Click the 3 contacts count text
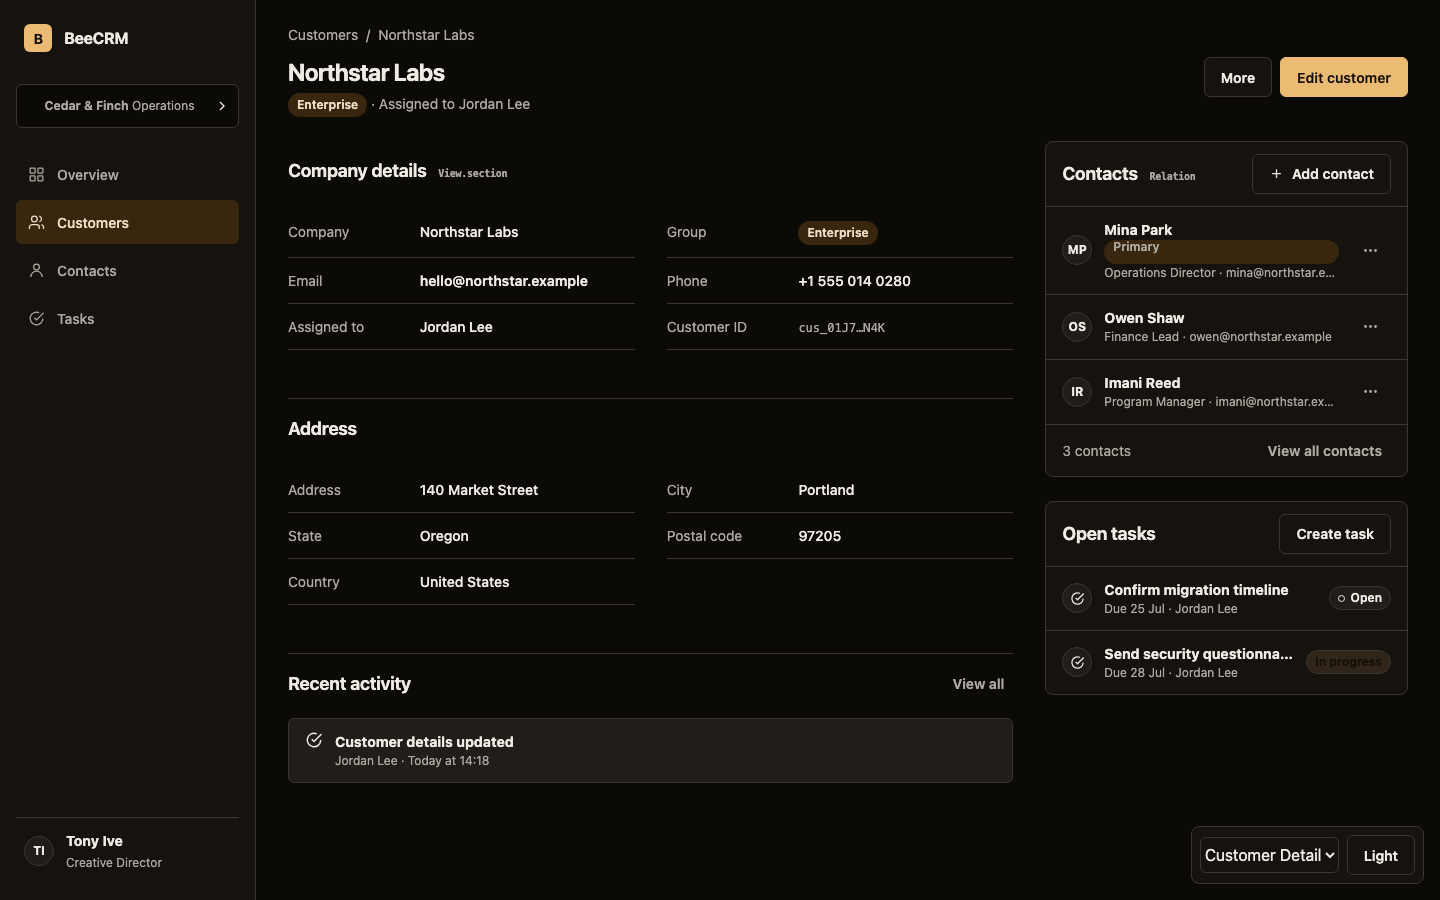 1097,451
